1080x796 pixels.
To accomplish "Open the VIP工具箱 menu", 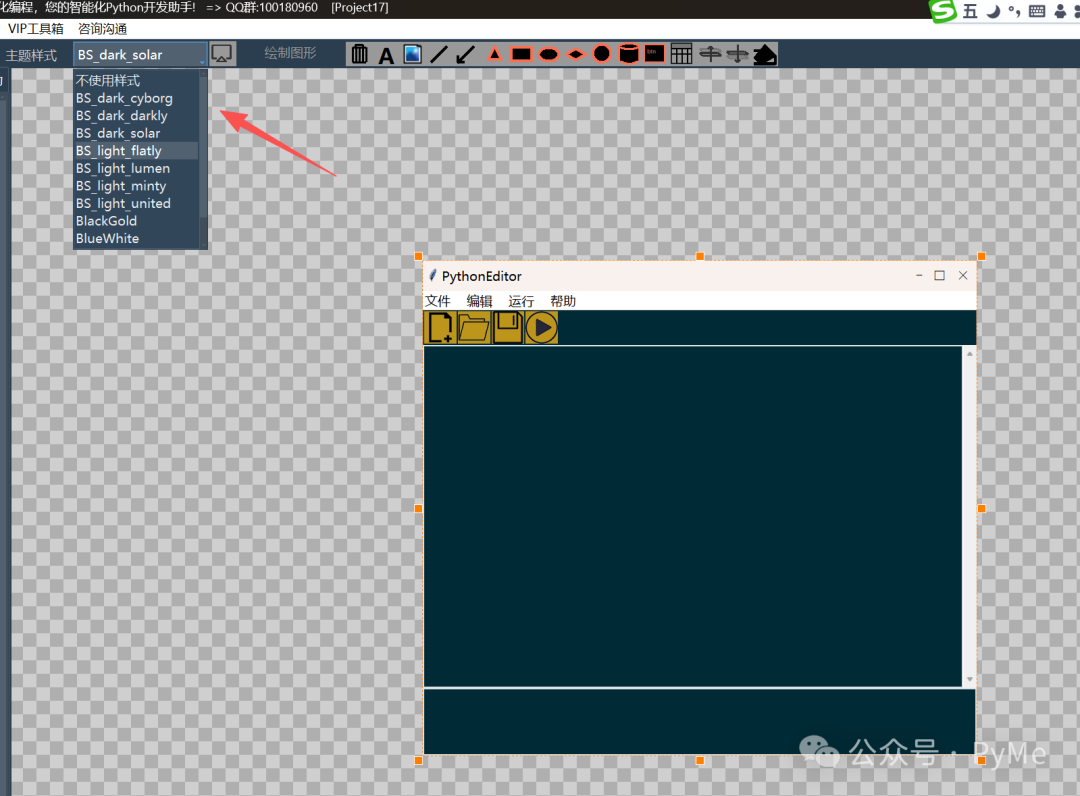I will (36, 28).
